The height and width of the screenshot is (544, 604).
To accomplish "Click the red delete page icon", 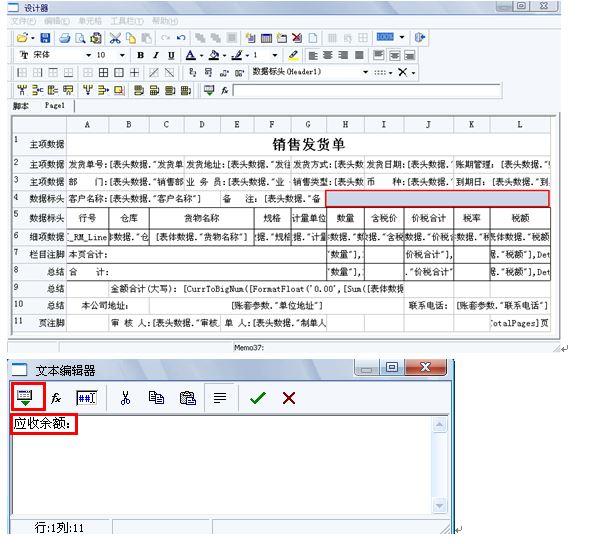I will pos(297,38).
